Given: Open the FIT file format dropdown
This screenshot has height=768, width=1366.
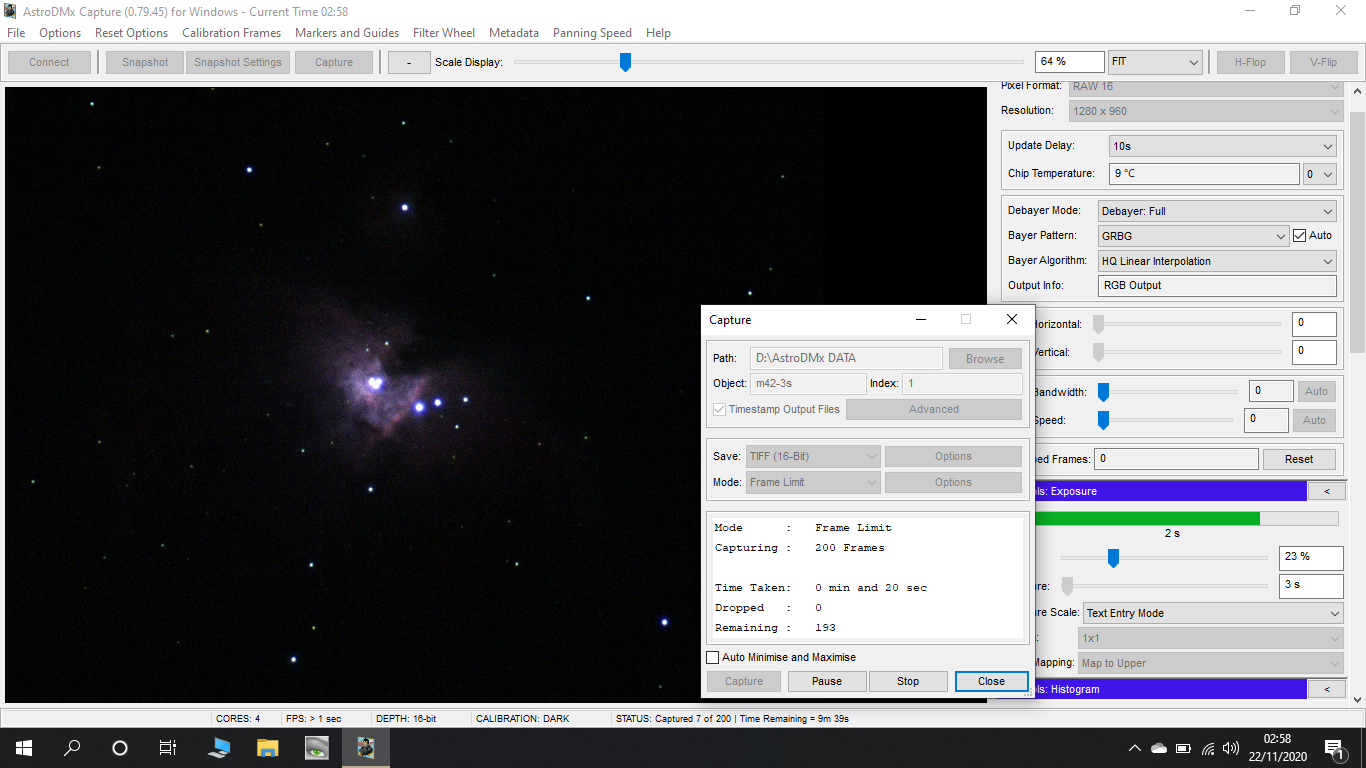Looking at the screenshot, I should point(1155,61).
